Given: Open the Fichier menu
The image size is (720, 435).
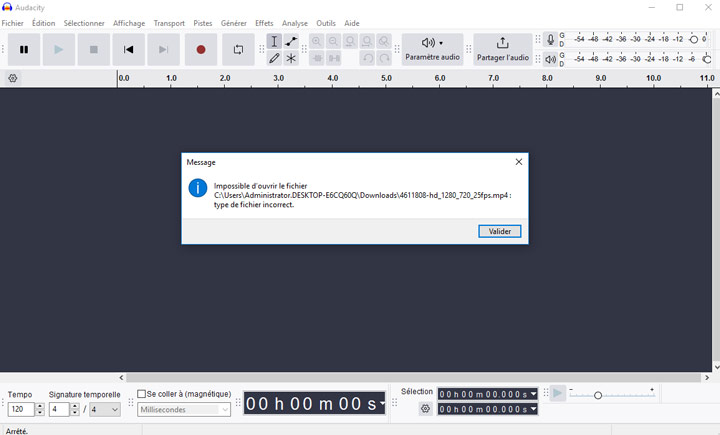Looking at the screenshot, I should point(12,23).
